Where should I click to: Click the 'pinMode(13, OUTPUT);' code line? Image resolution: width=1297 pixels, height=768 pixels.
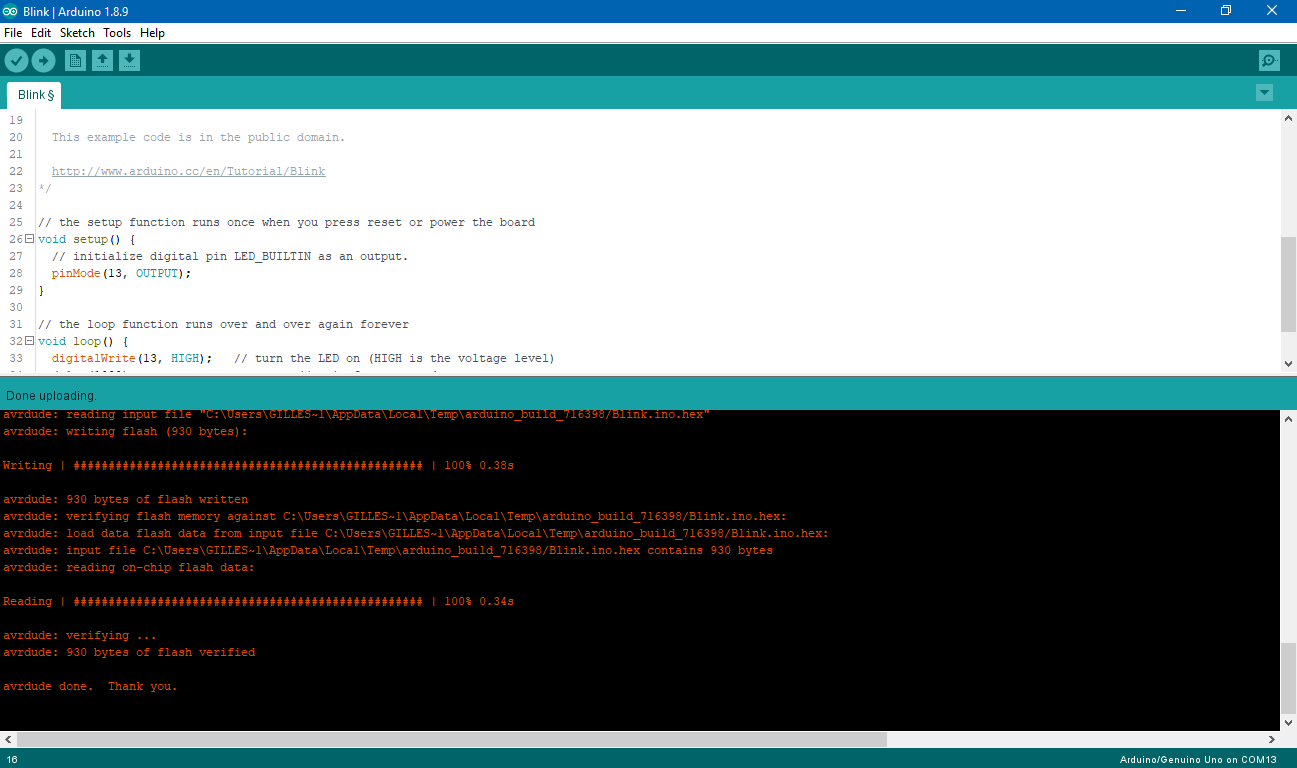coord(121,273)
